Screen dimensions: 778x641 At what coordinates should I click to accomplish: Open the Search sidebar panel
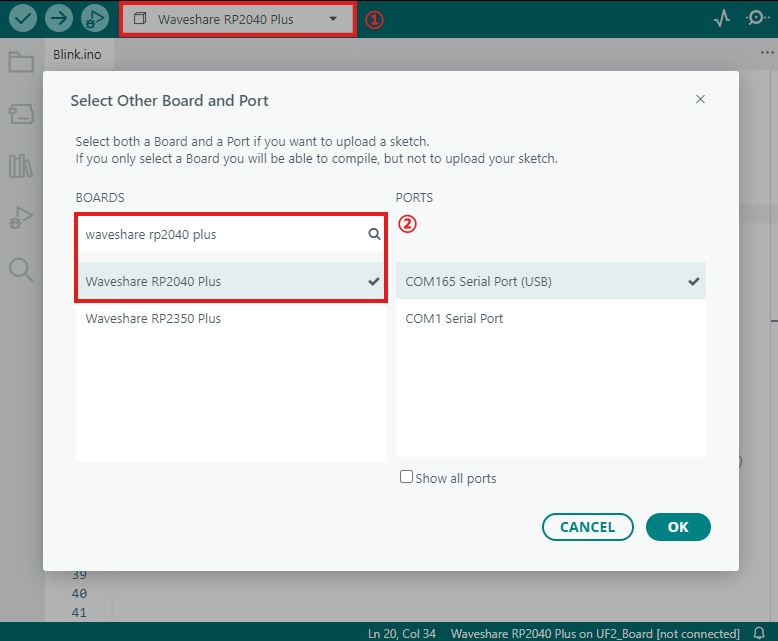pos(21,268)
